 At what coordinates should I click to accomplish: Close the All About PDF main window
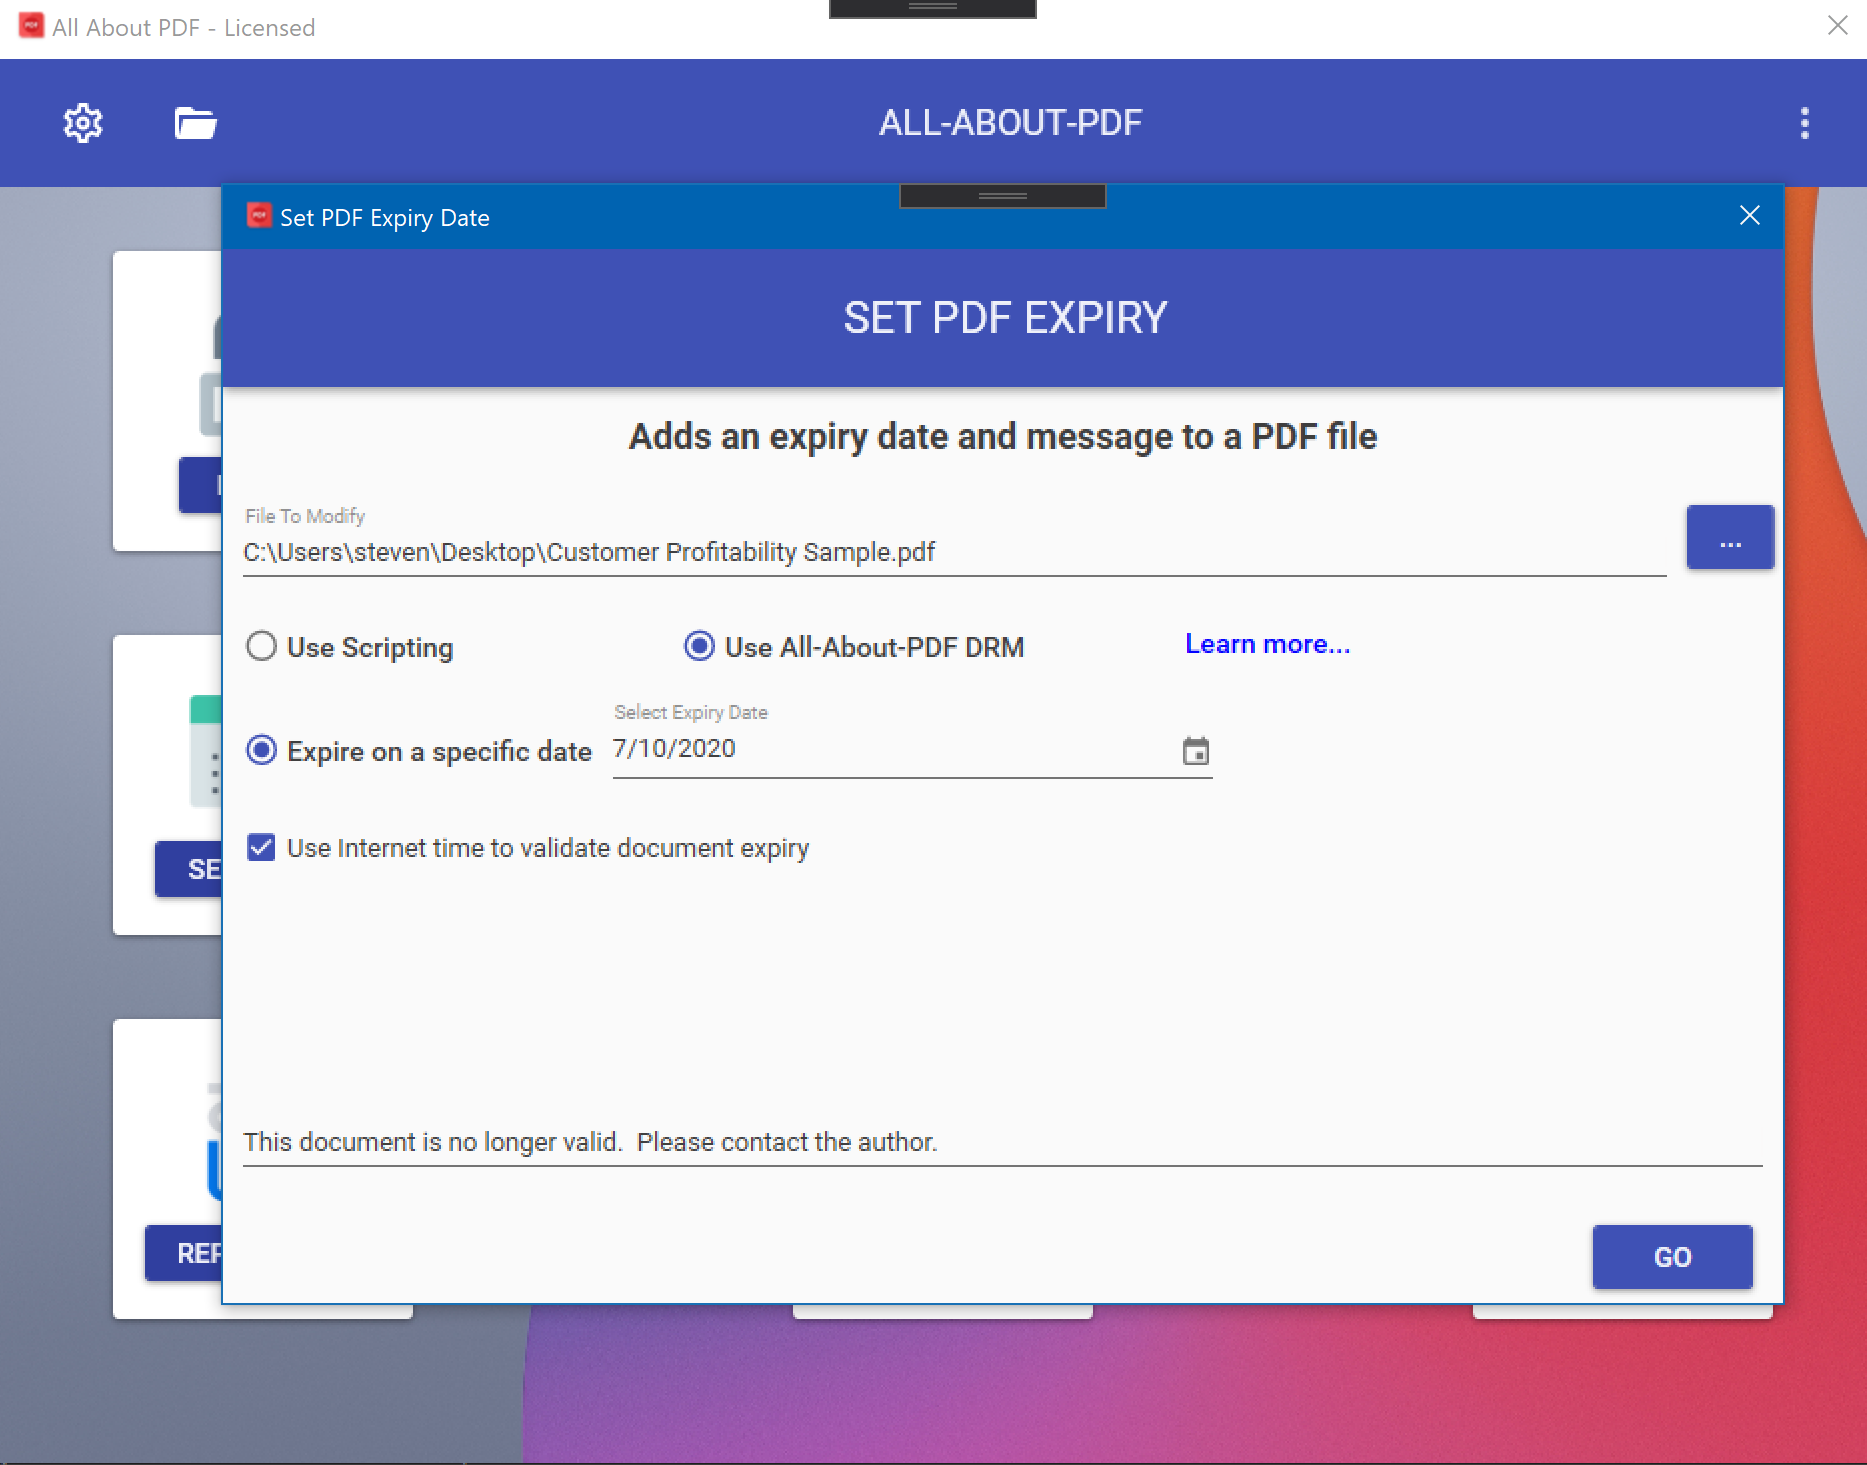pyautogui.click(x=1837, y=26)
